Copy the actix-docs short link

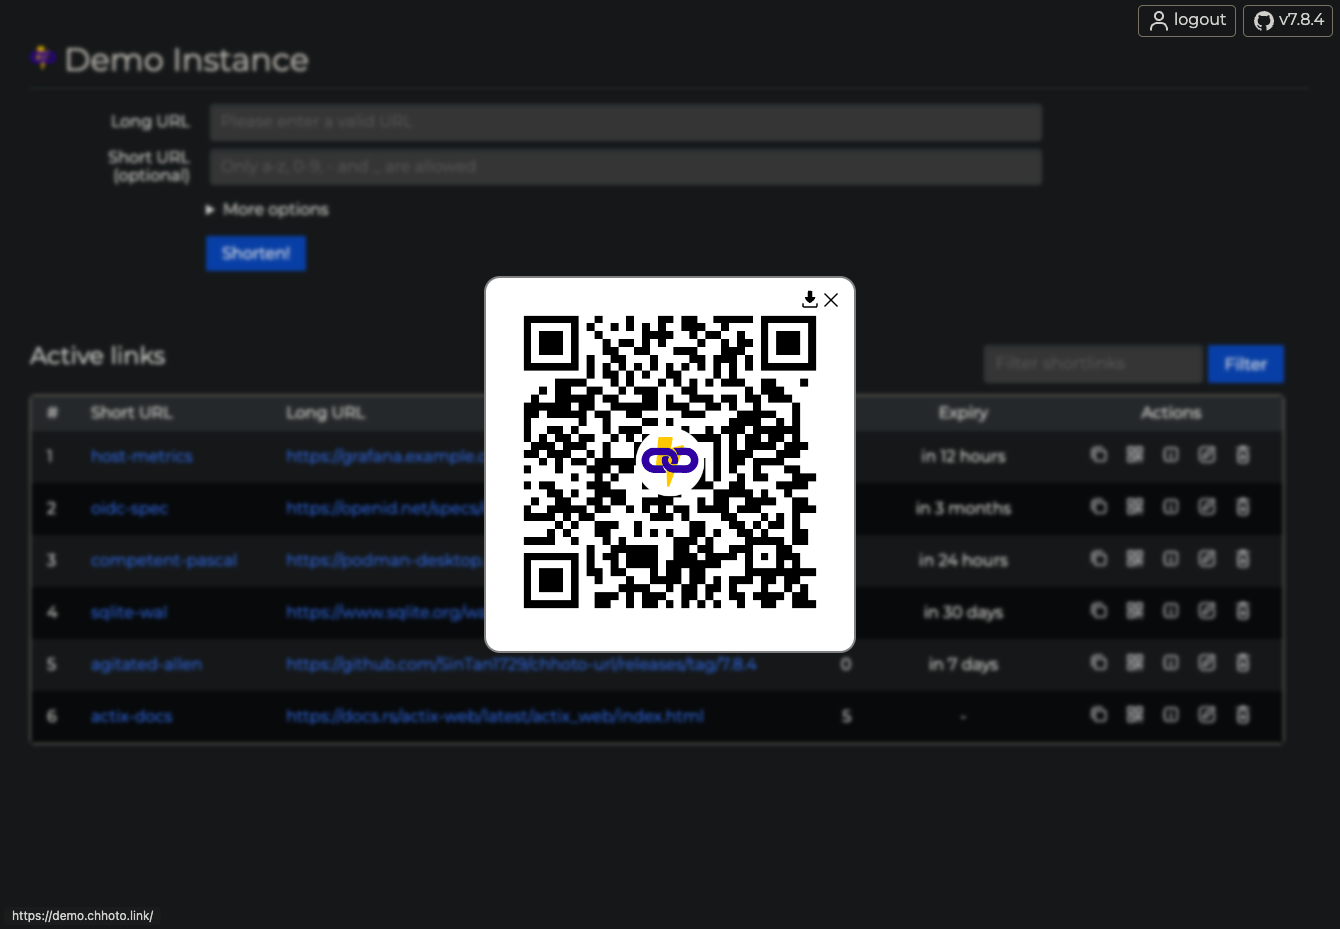point(1099,714)
